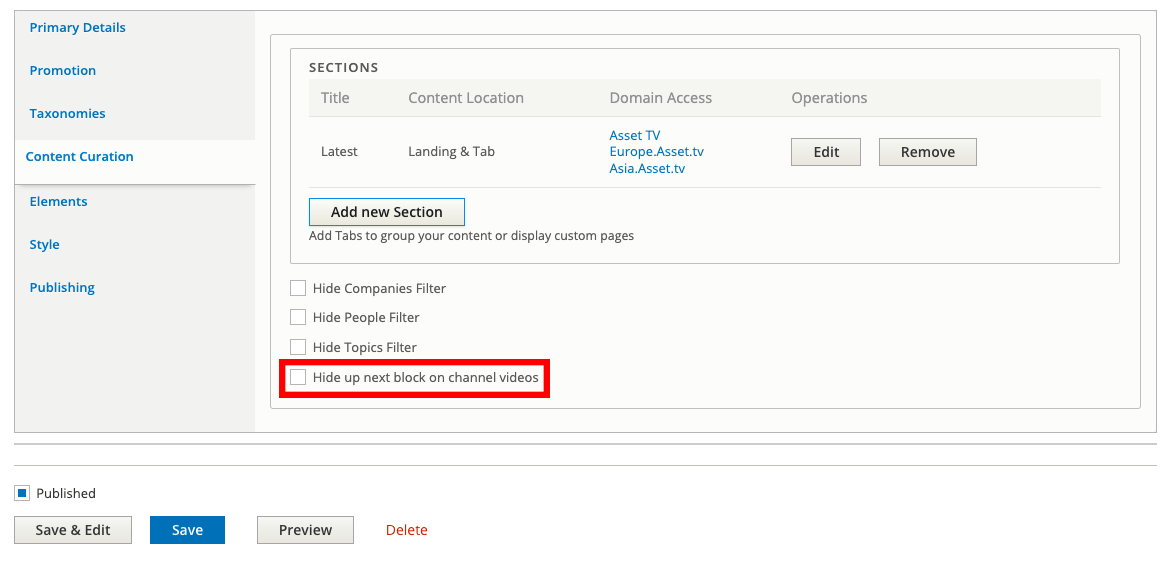Edit the Latest section
The width and height of the screenshot is (1173, 561).
click(826, 152)
